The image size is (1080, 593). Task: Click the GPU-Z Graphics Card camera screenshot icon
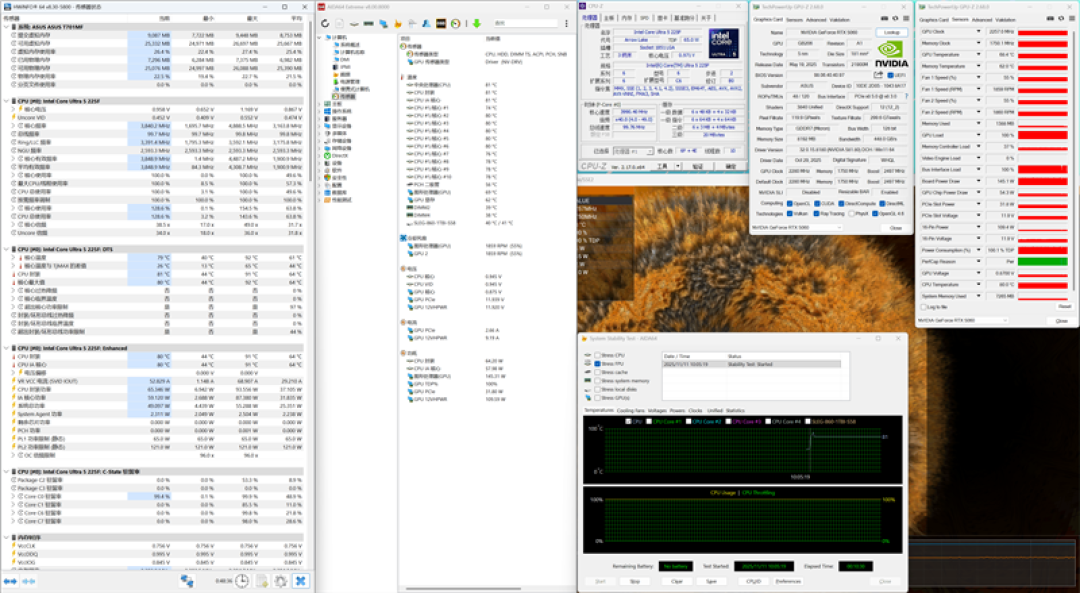point(884,19)
